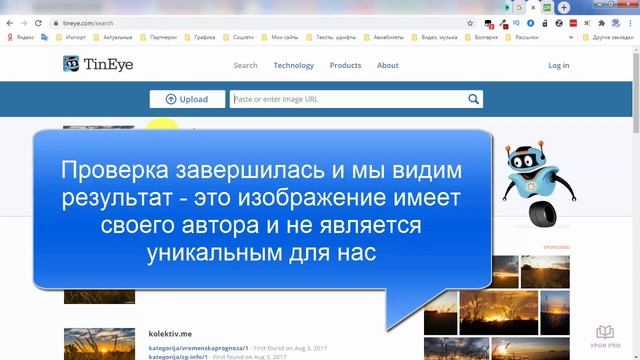The width and height of the screenshot is (640, 360).
Task: Open the Болгария bookmarks folder
Action: tap(482, 37)
